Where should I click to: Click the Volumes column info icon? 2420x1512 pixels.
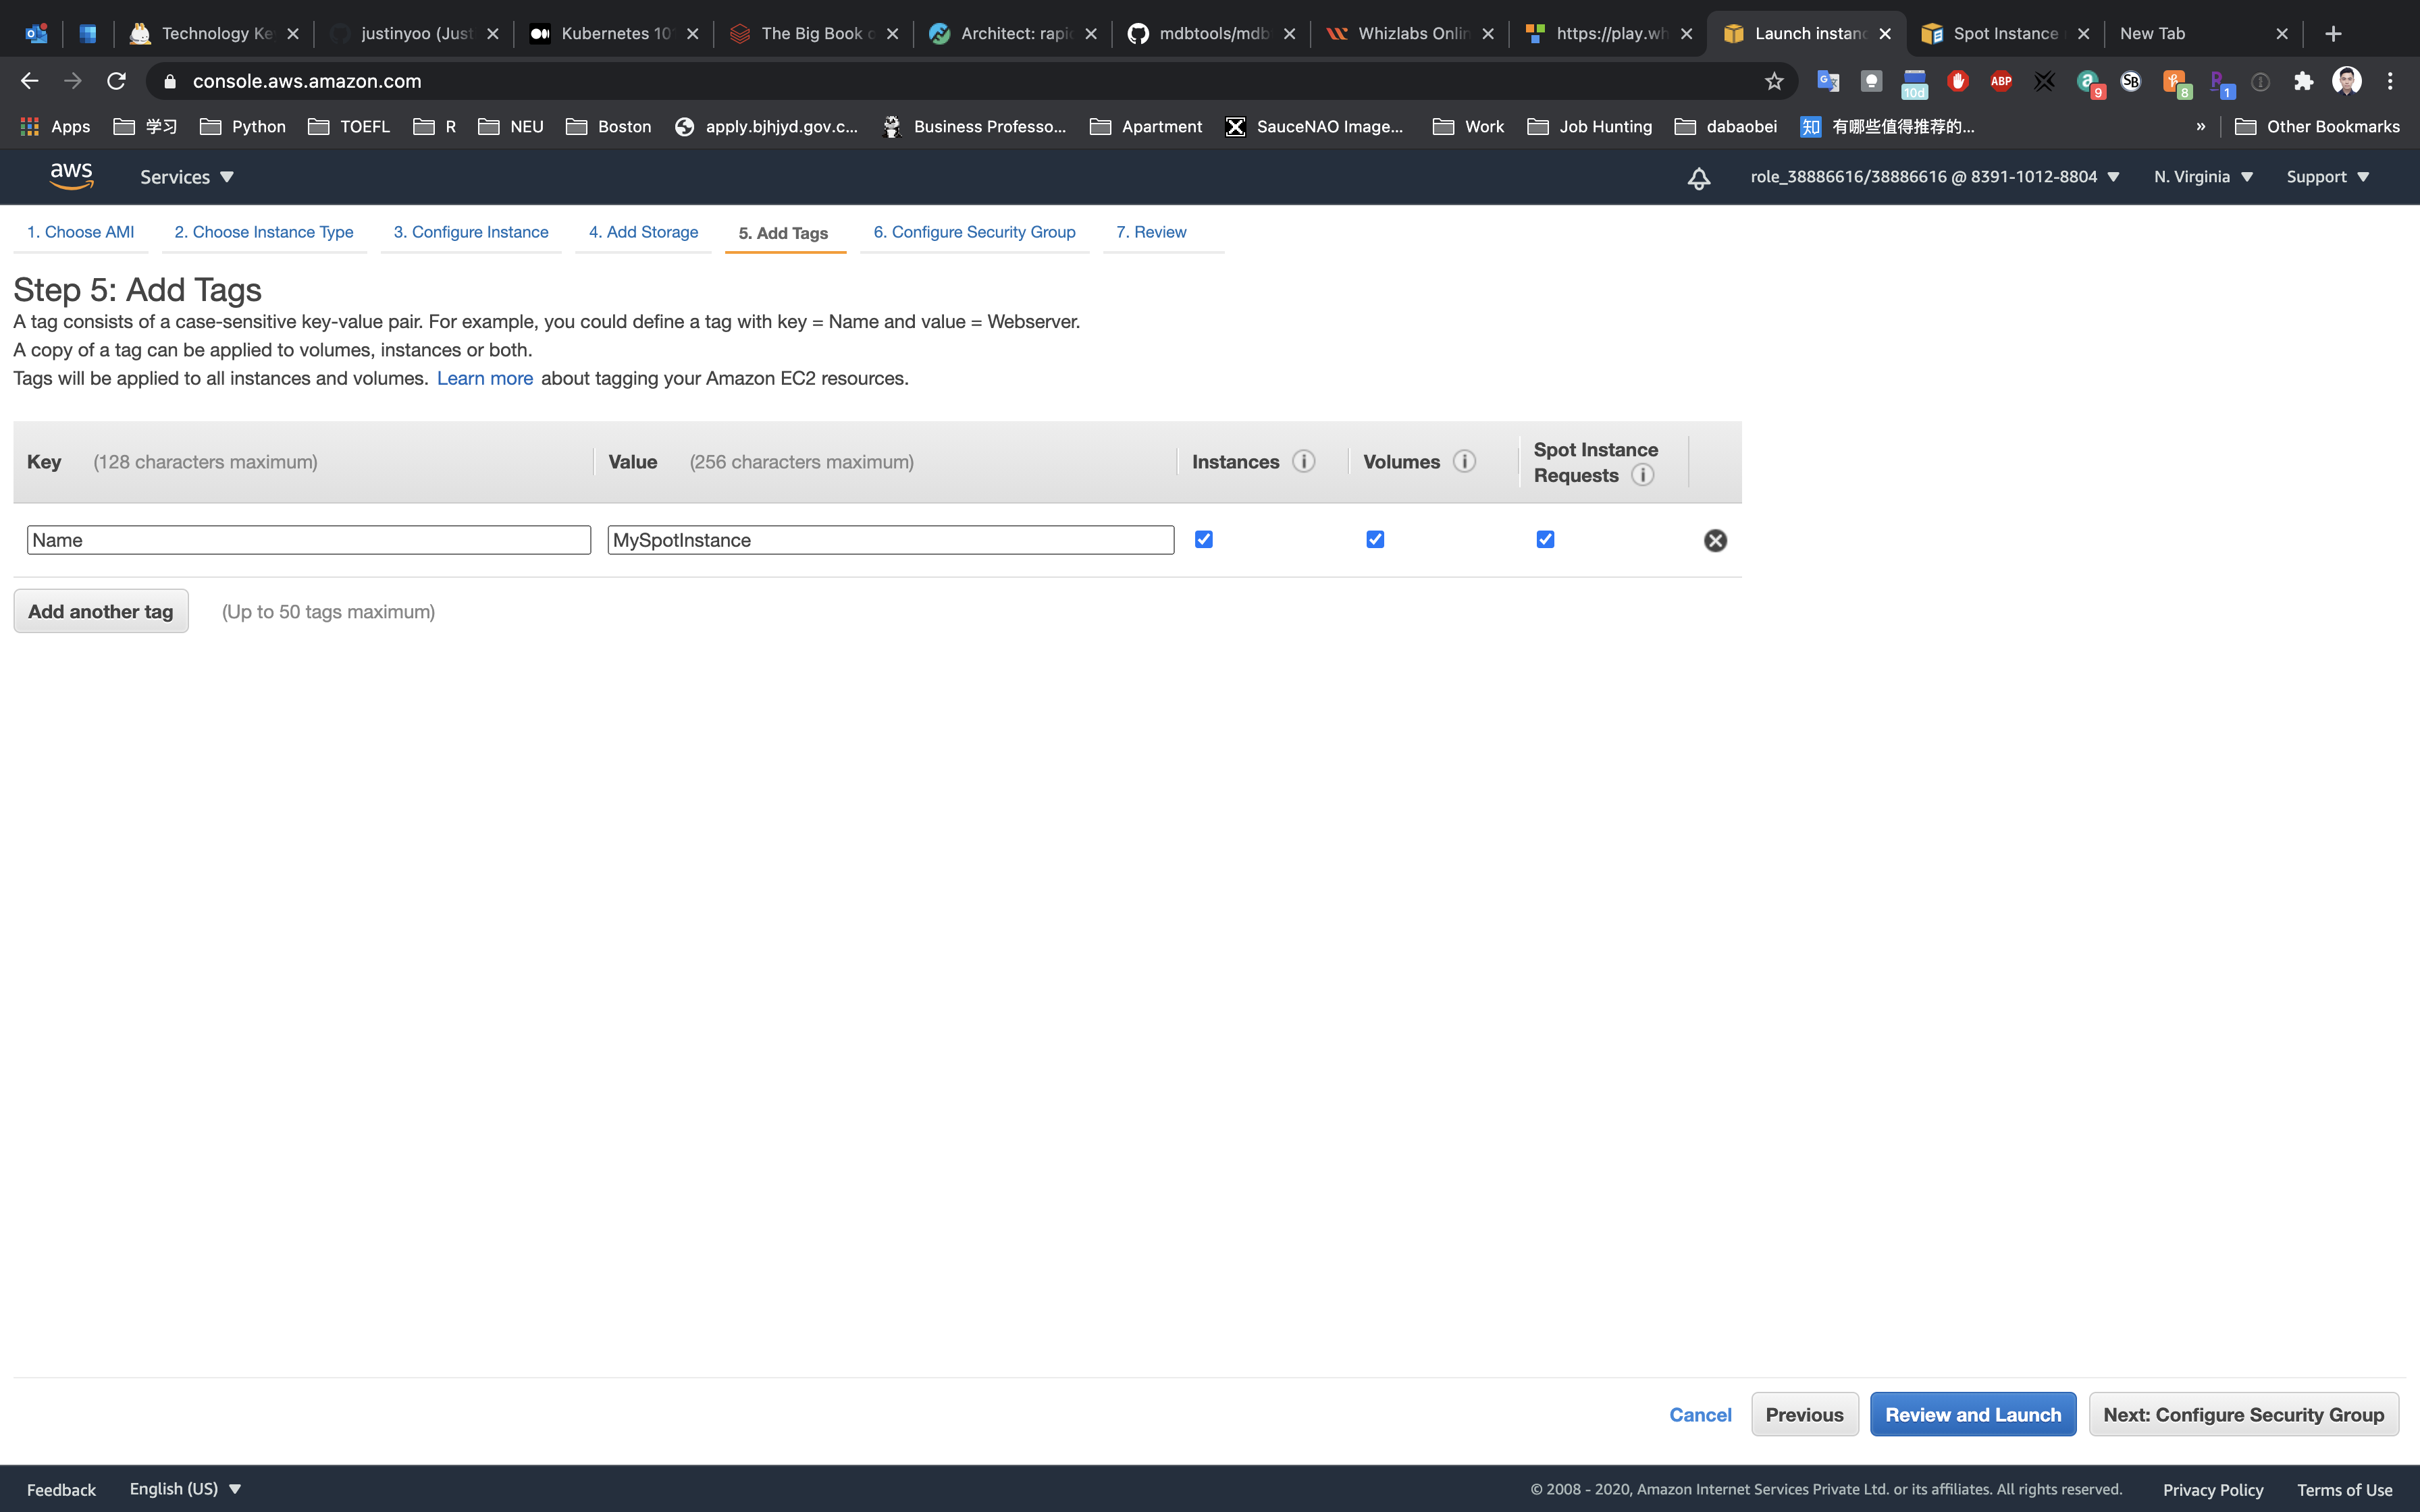click(1464, 461)
